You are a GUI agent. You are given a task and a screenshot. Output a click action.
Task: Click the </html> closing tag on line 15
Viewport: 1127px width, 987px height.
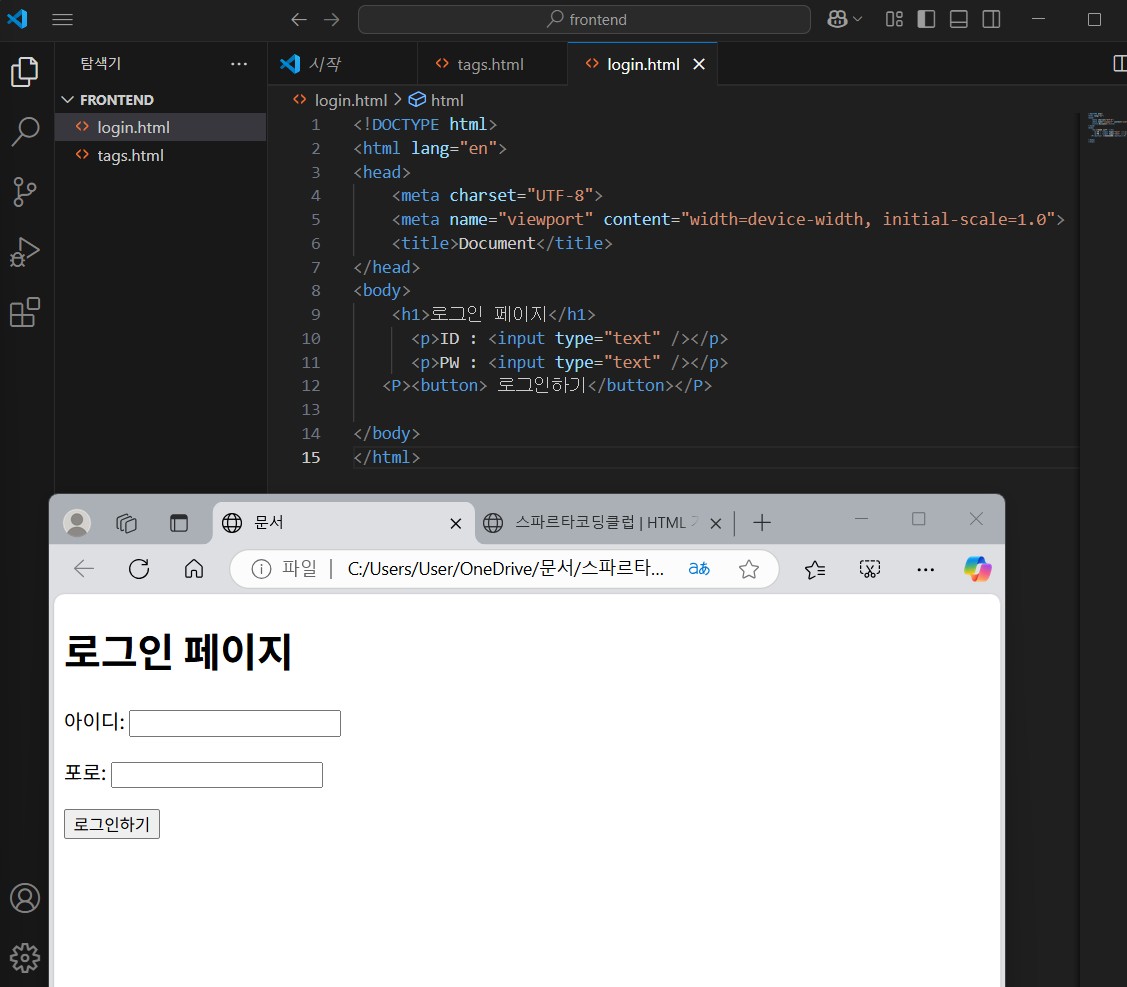[x=387, y=456]
